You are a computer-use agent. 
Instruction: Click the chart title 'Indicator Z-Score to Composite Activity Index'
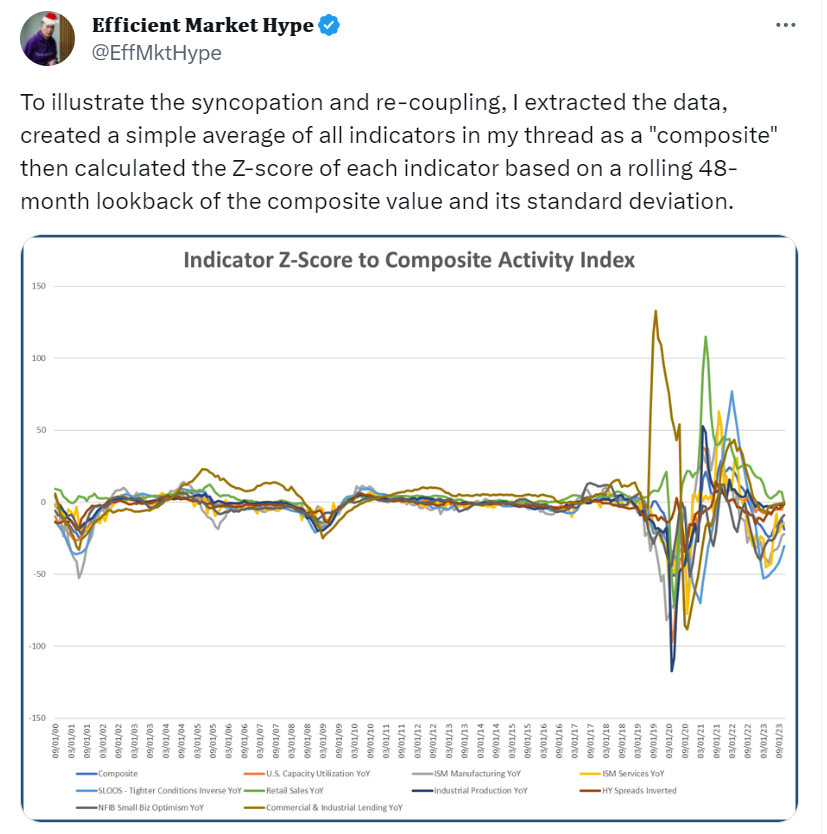pyautogui.click(x=409, y=261)
